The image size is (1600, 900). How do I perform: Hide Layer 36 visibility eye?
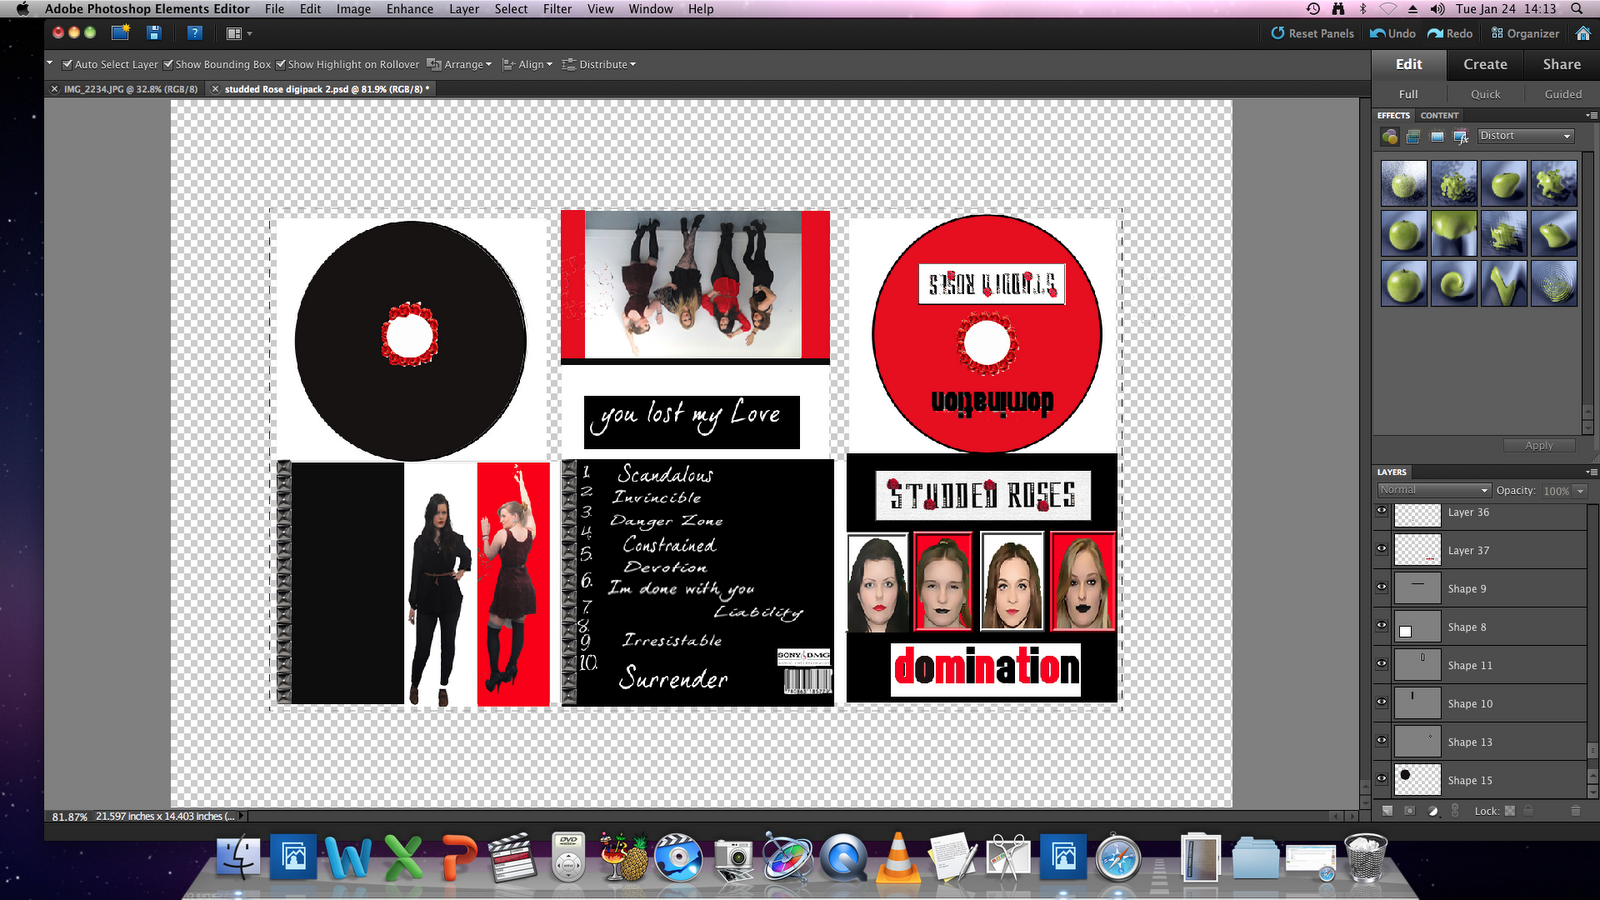tap(1382, 511)
